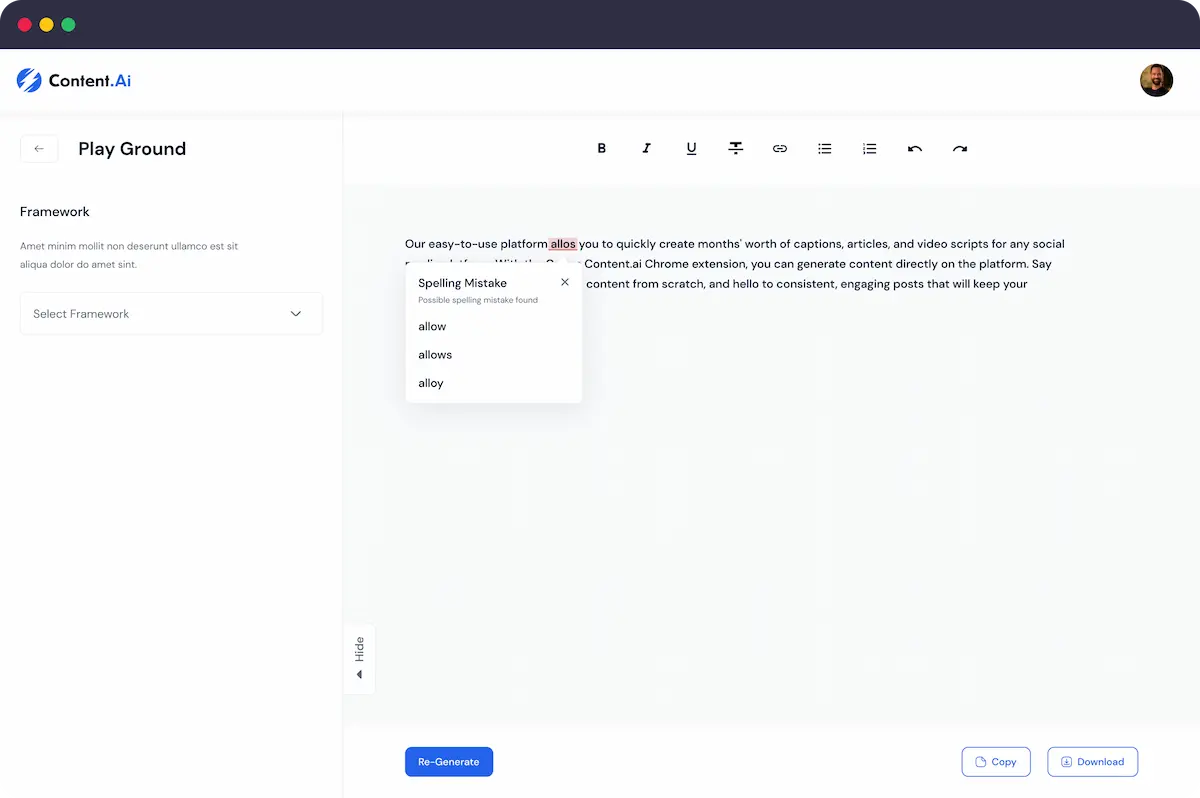
Task: Close the Spelling Mistake popup
Action: [x=565, y=282]
